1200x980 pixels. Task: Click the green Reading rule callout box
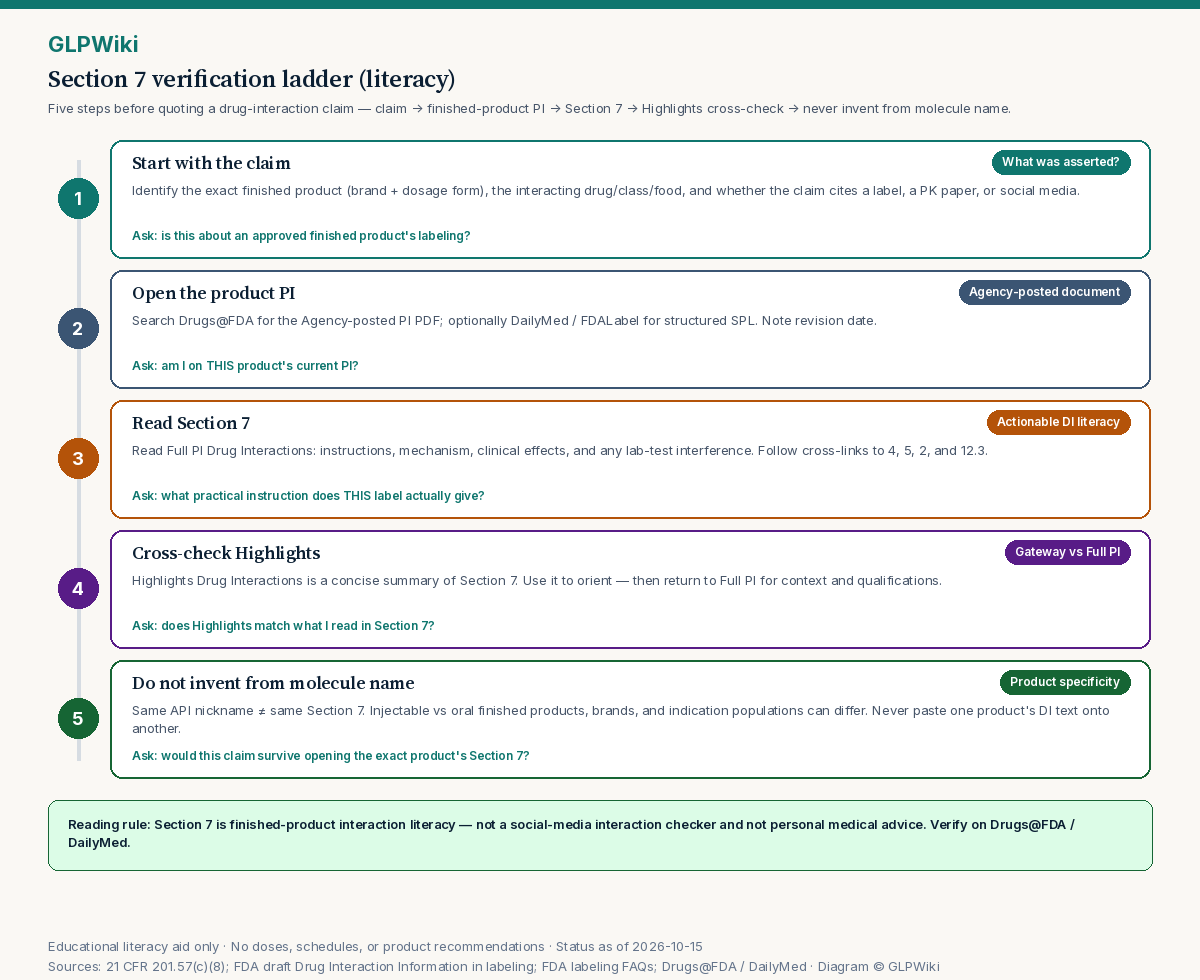[x=600, y=835]
